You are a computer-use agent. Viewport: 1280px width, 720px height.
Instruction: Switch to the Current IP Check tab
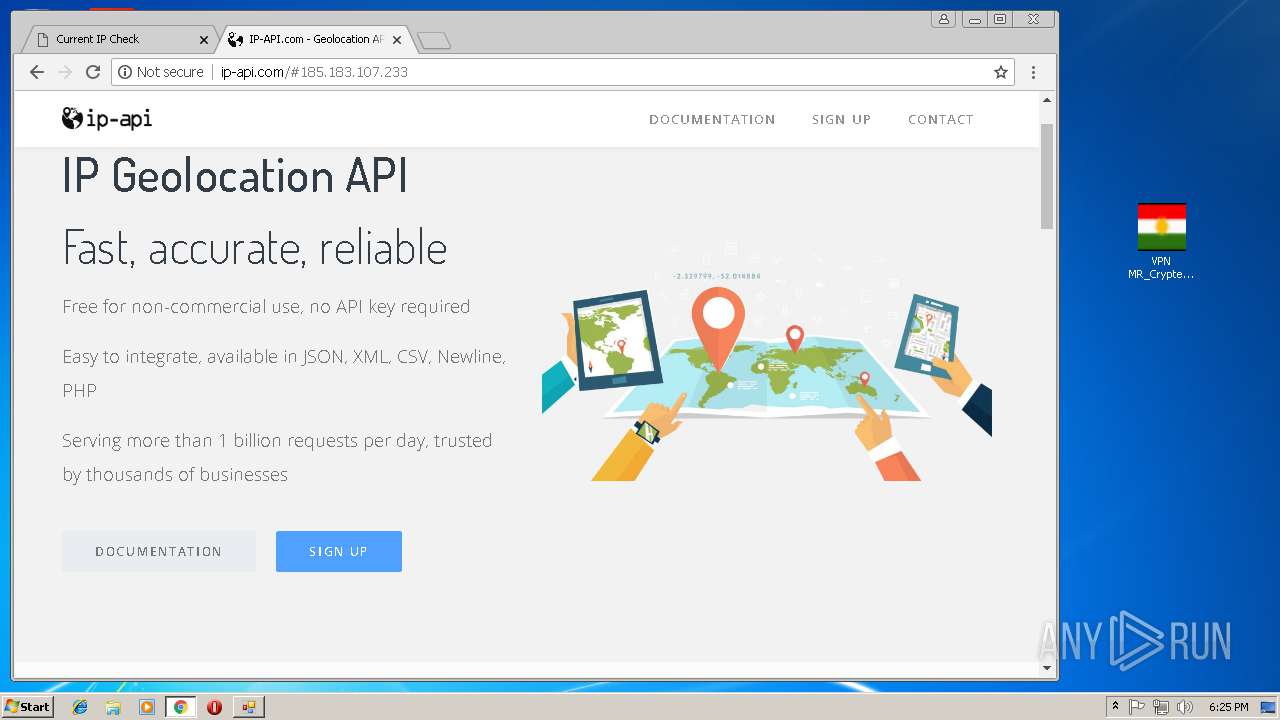[120, 39]
